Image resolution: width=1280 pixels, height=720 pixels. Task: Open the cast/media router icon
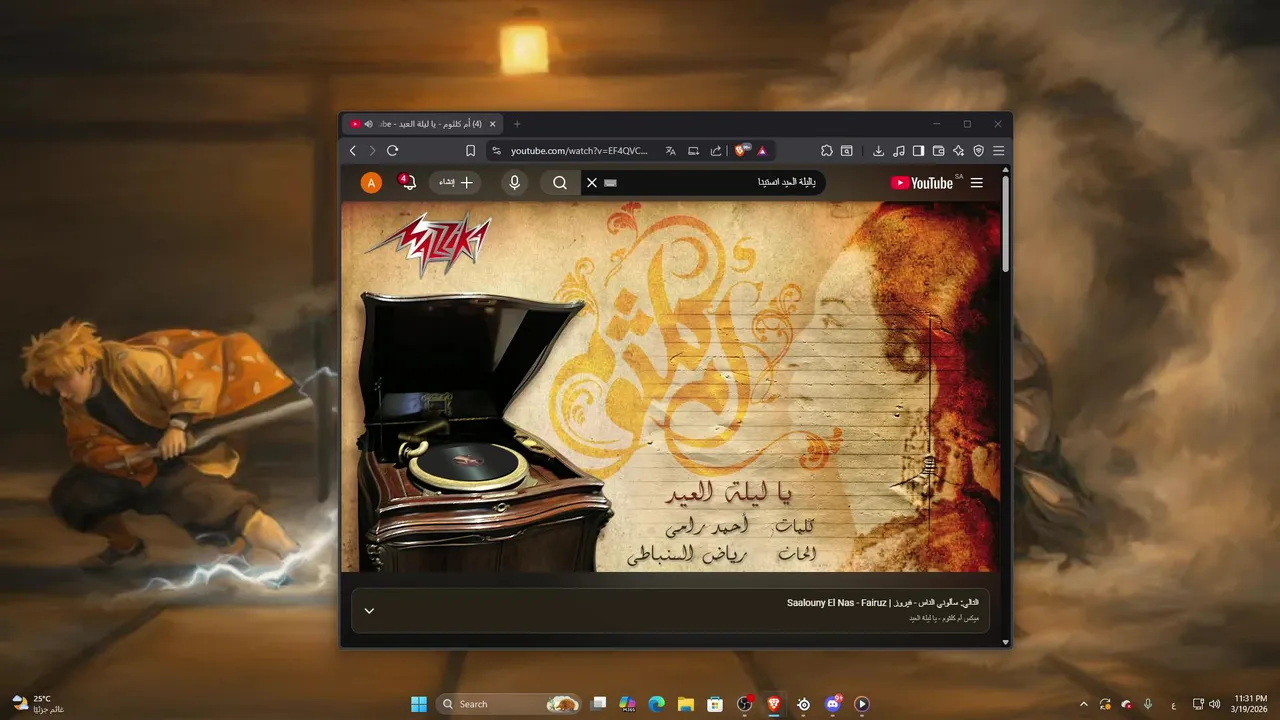coord(693,151)
